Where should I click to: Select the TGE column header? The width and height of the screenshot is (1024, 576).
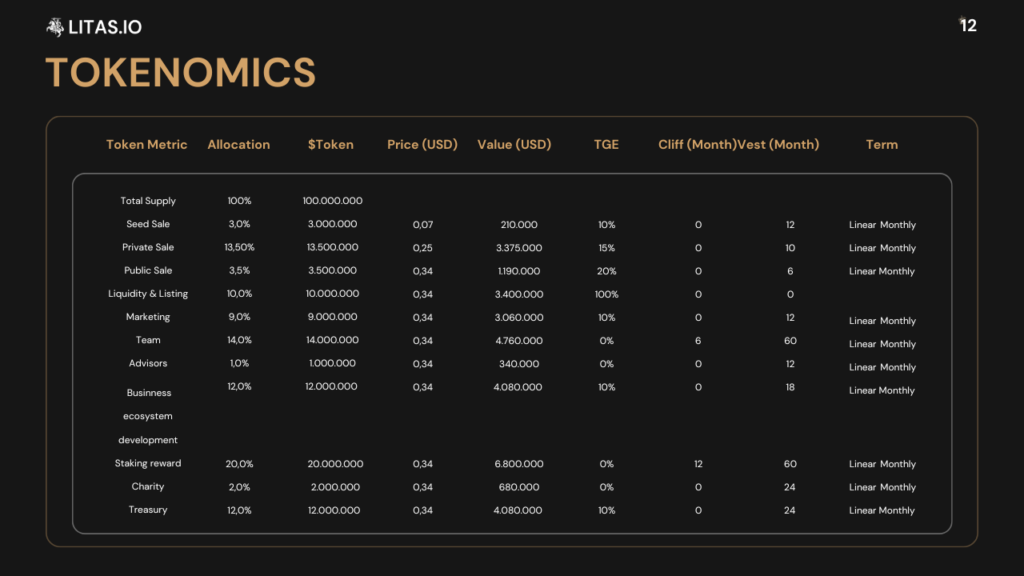606,145
